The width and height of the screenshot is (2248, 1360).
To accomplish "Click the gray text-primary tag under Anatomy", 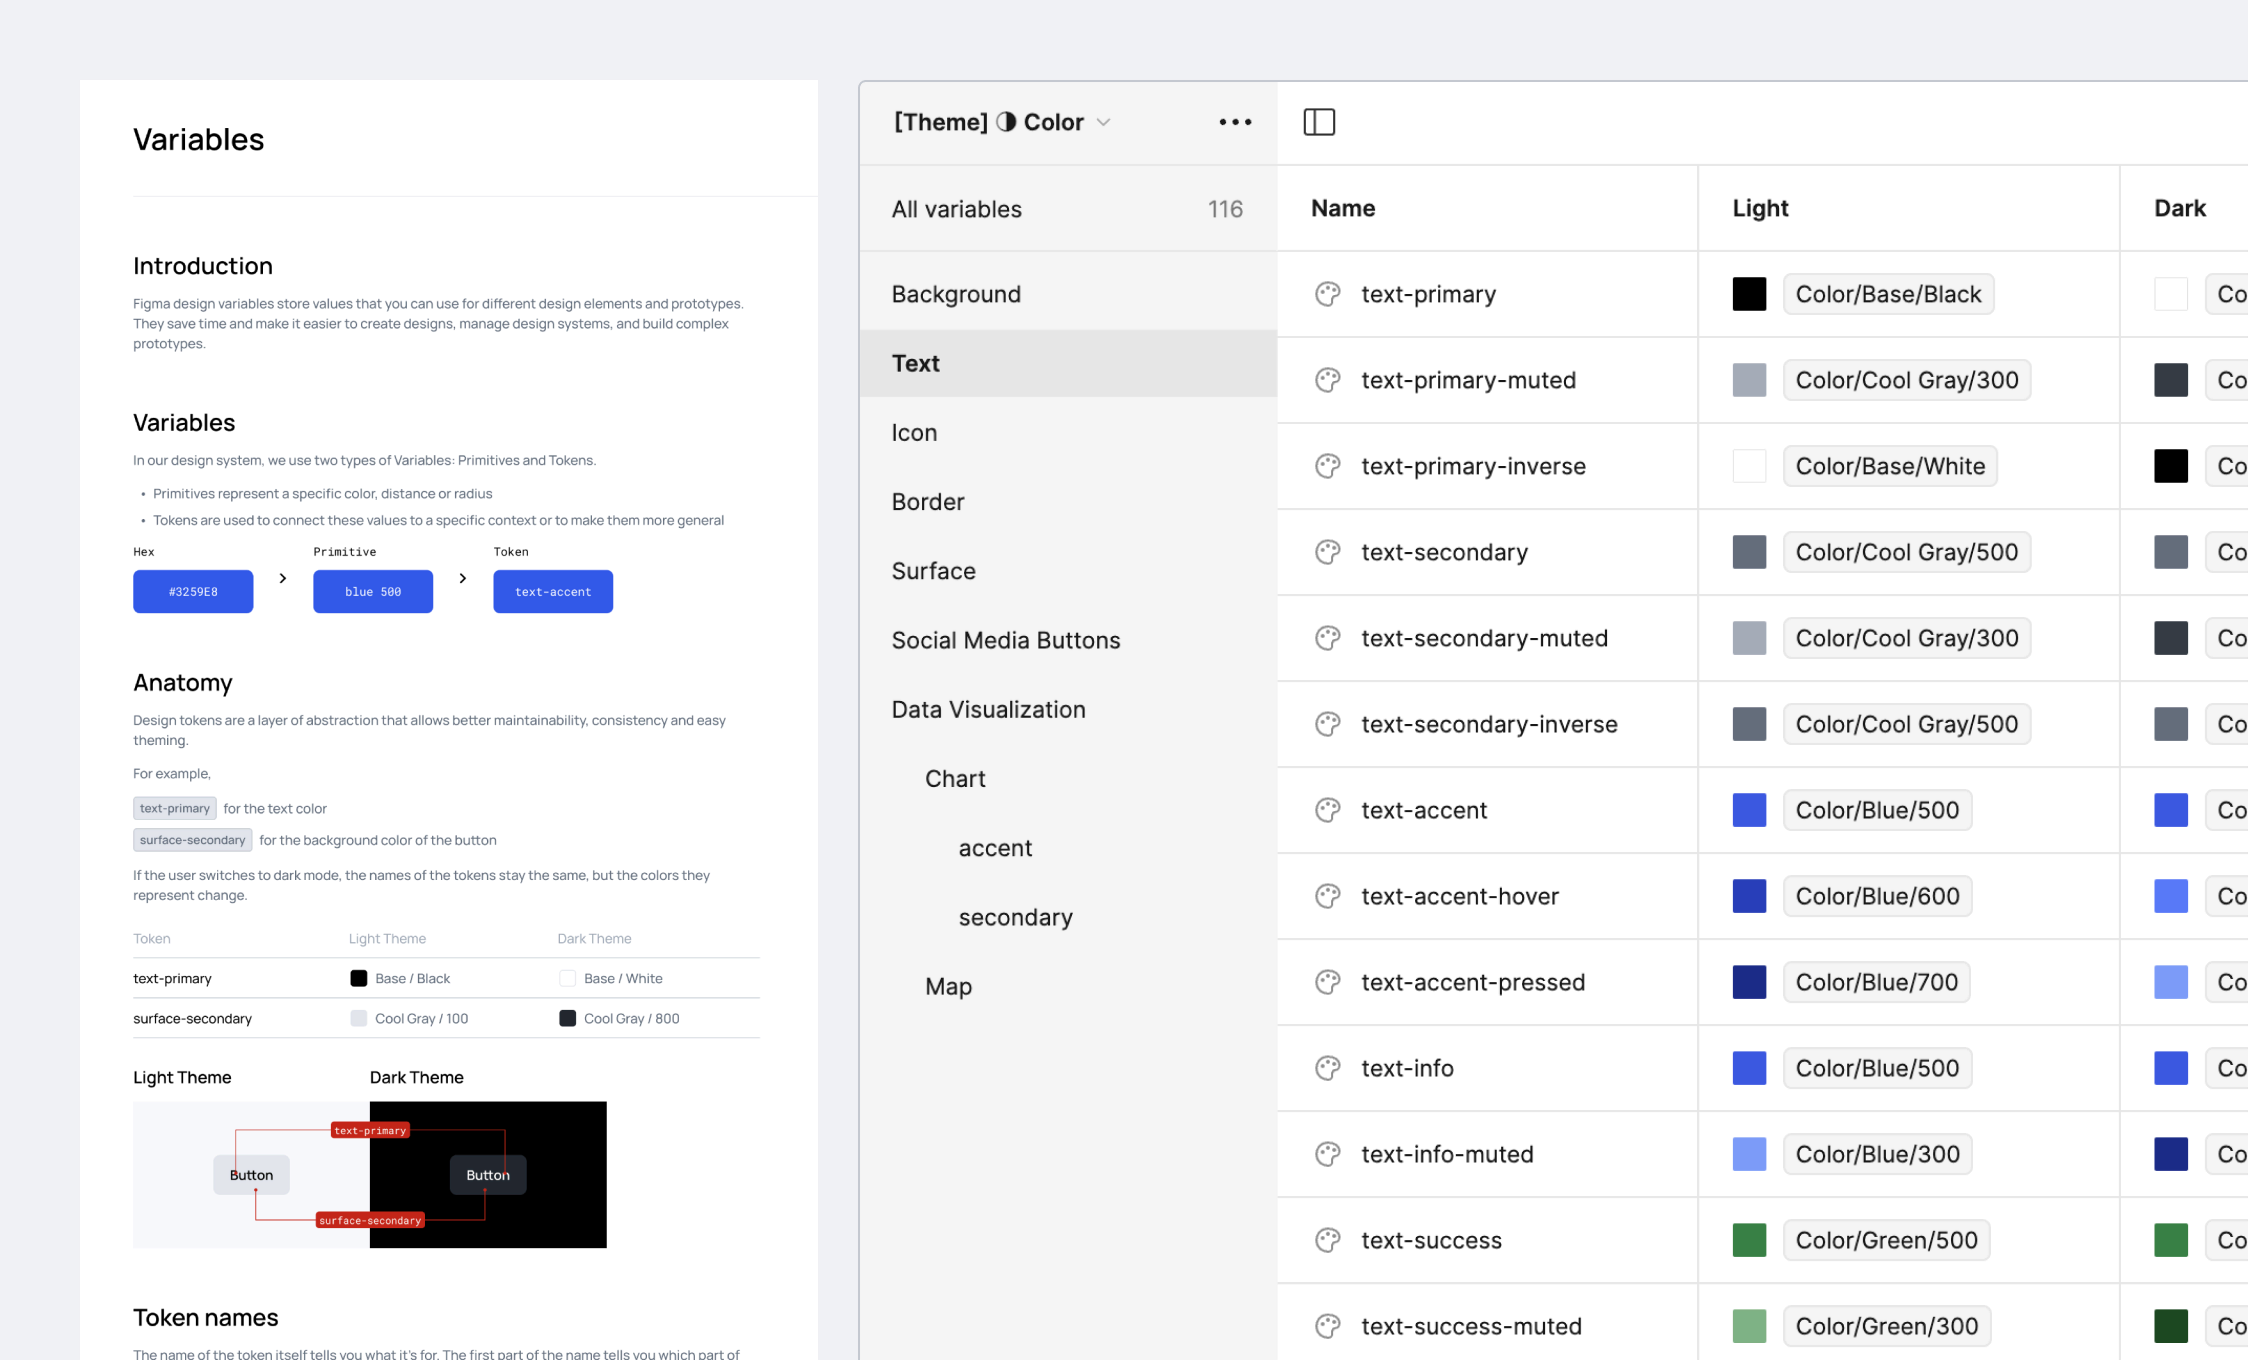I will click(x=175, y=808).
